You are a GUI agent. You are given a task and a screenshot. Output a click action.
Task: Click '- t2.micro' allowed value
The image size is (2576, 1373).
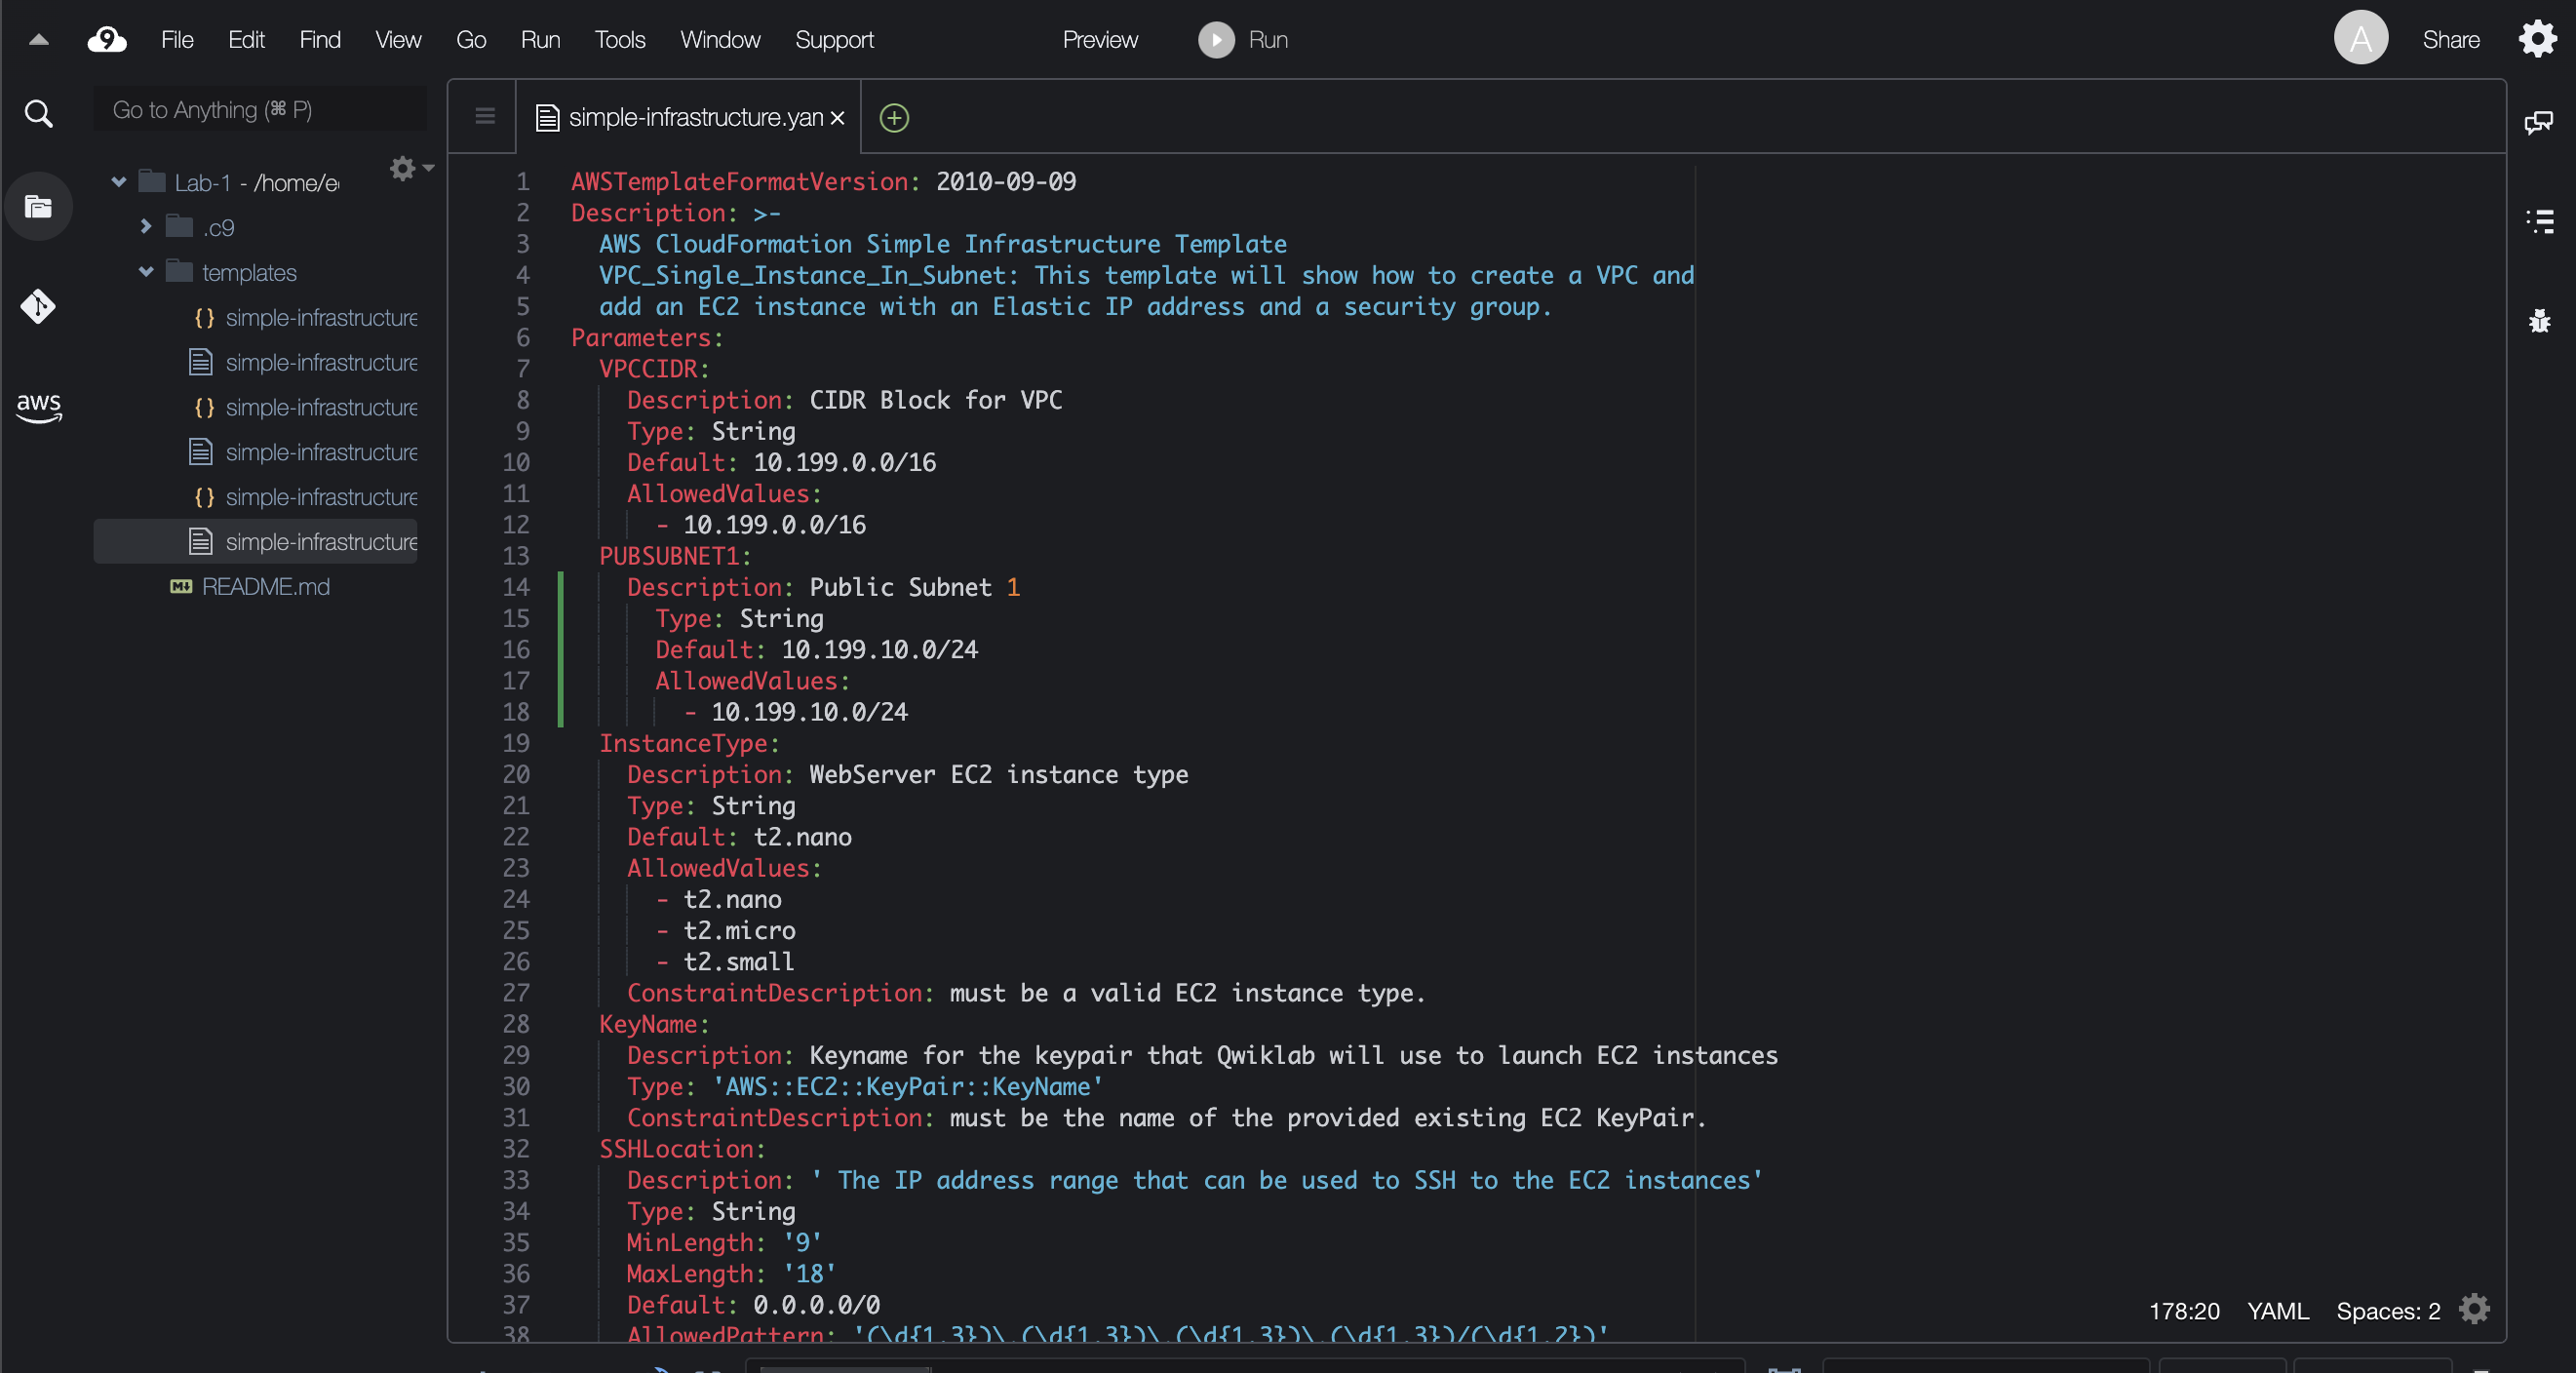click(x=726, y=930)
